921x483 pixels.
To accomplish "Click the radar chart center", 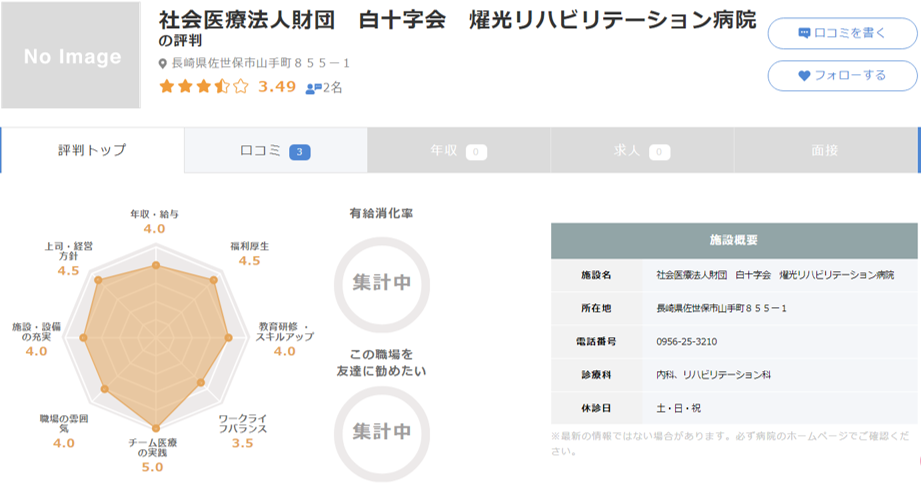I will (156, 338).
